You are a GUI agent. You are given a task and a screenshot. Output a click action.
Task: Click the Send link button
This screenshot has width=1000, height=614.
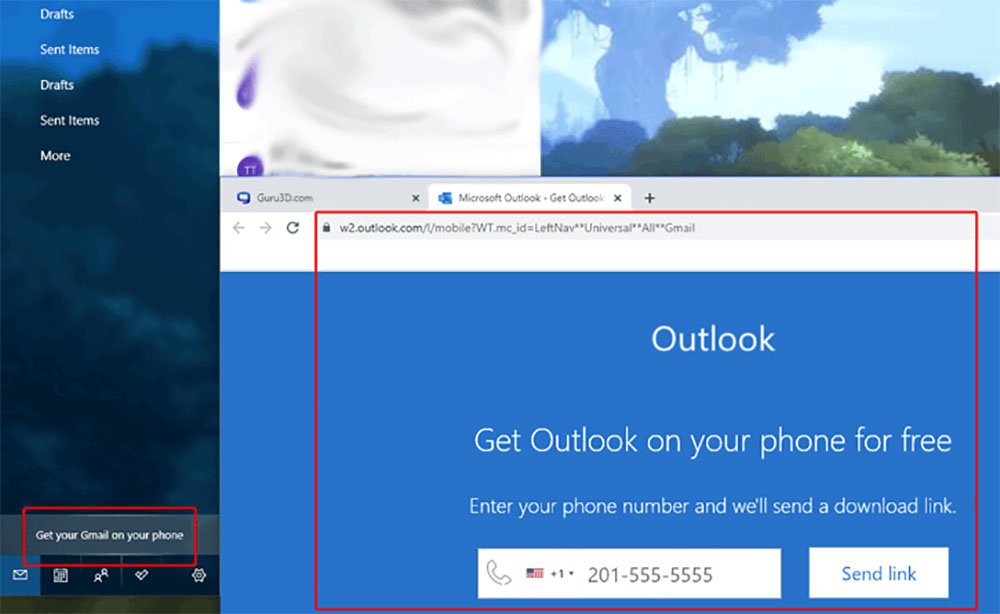tap(878, 573)
